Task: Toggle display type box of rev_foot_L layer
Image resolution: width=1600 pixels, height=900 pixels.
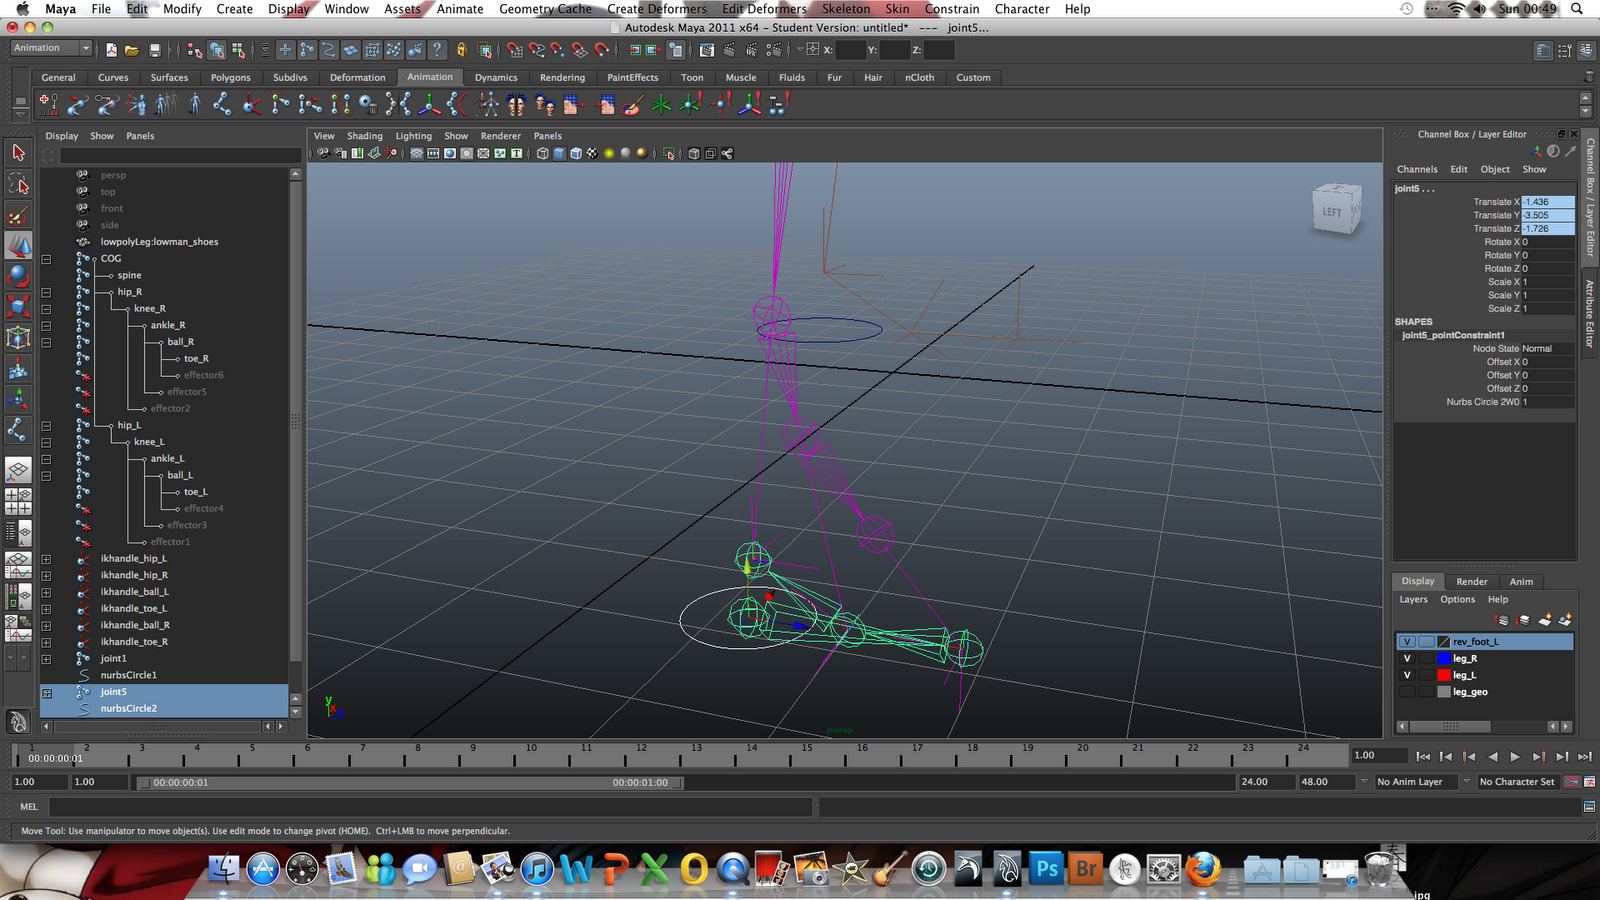Action: [x=1426, y=642]
